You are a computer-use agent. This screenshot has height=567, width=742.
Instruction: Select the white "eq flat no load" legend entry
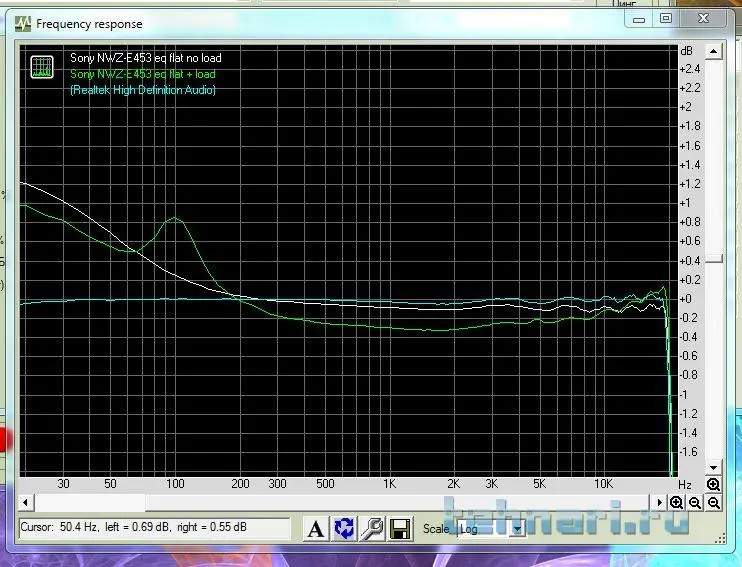pos(145,58)
